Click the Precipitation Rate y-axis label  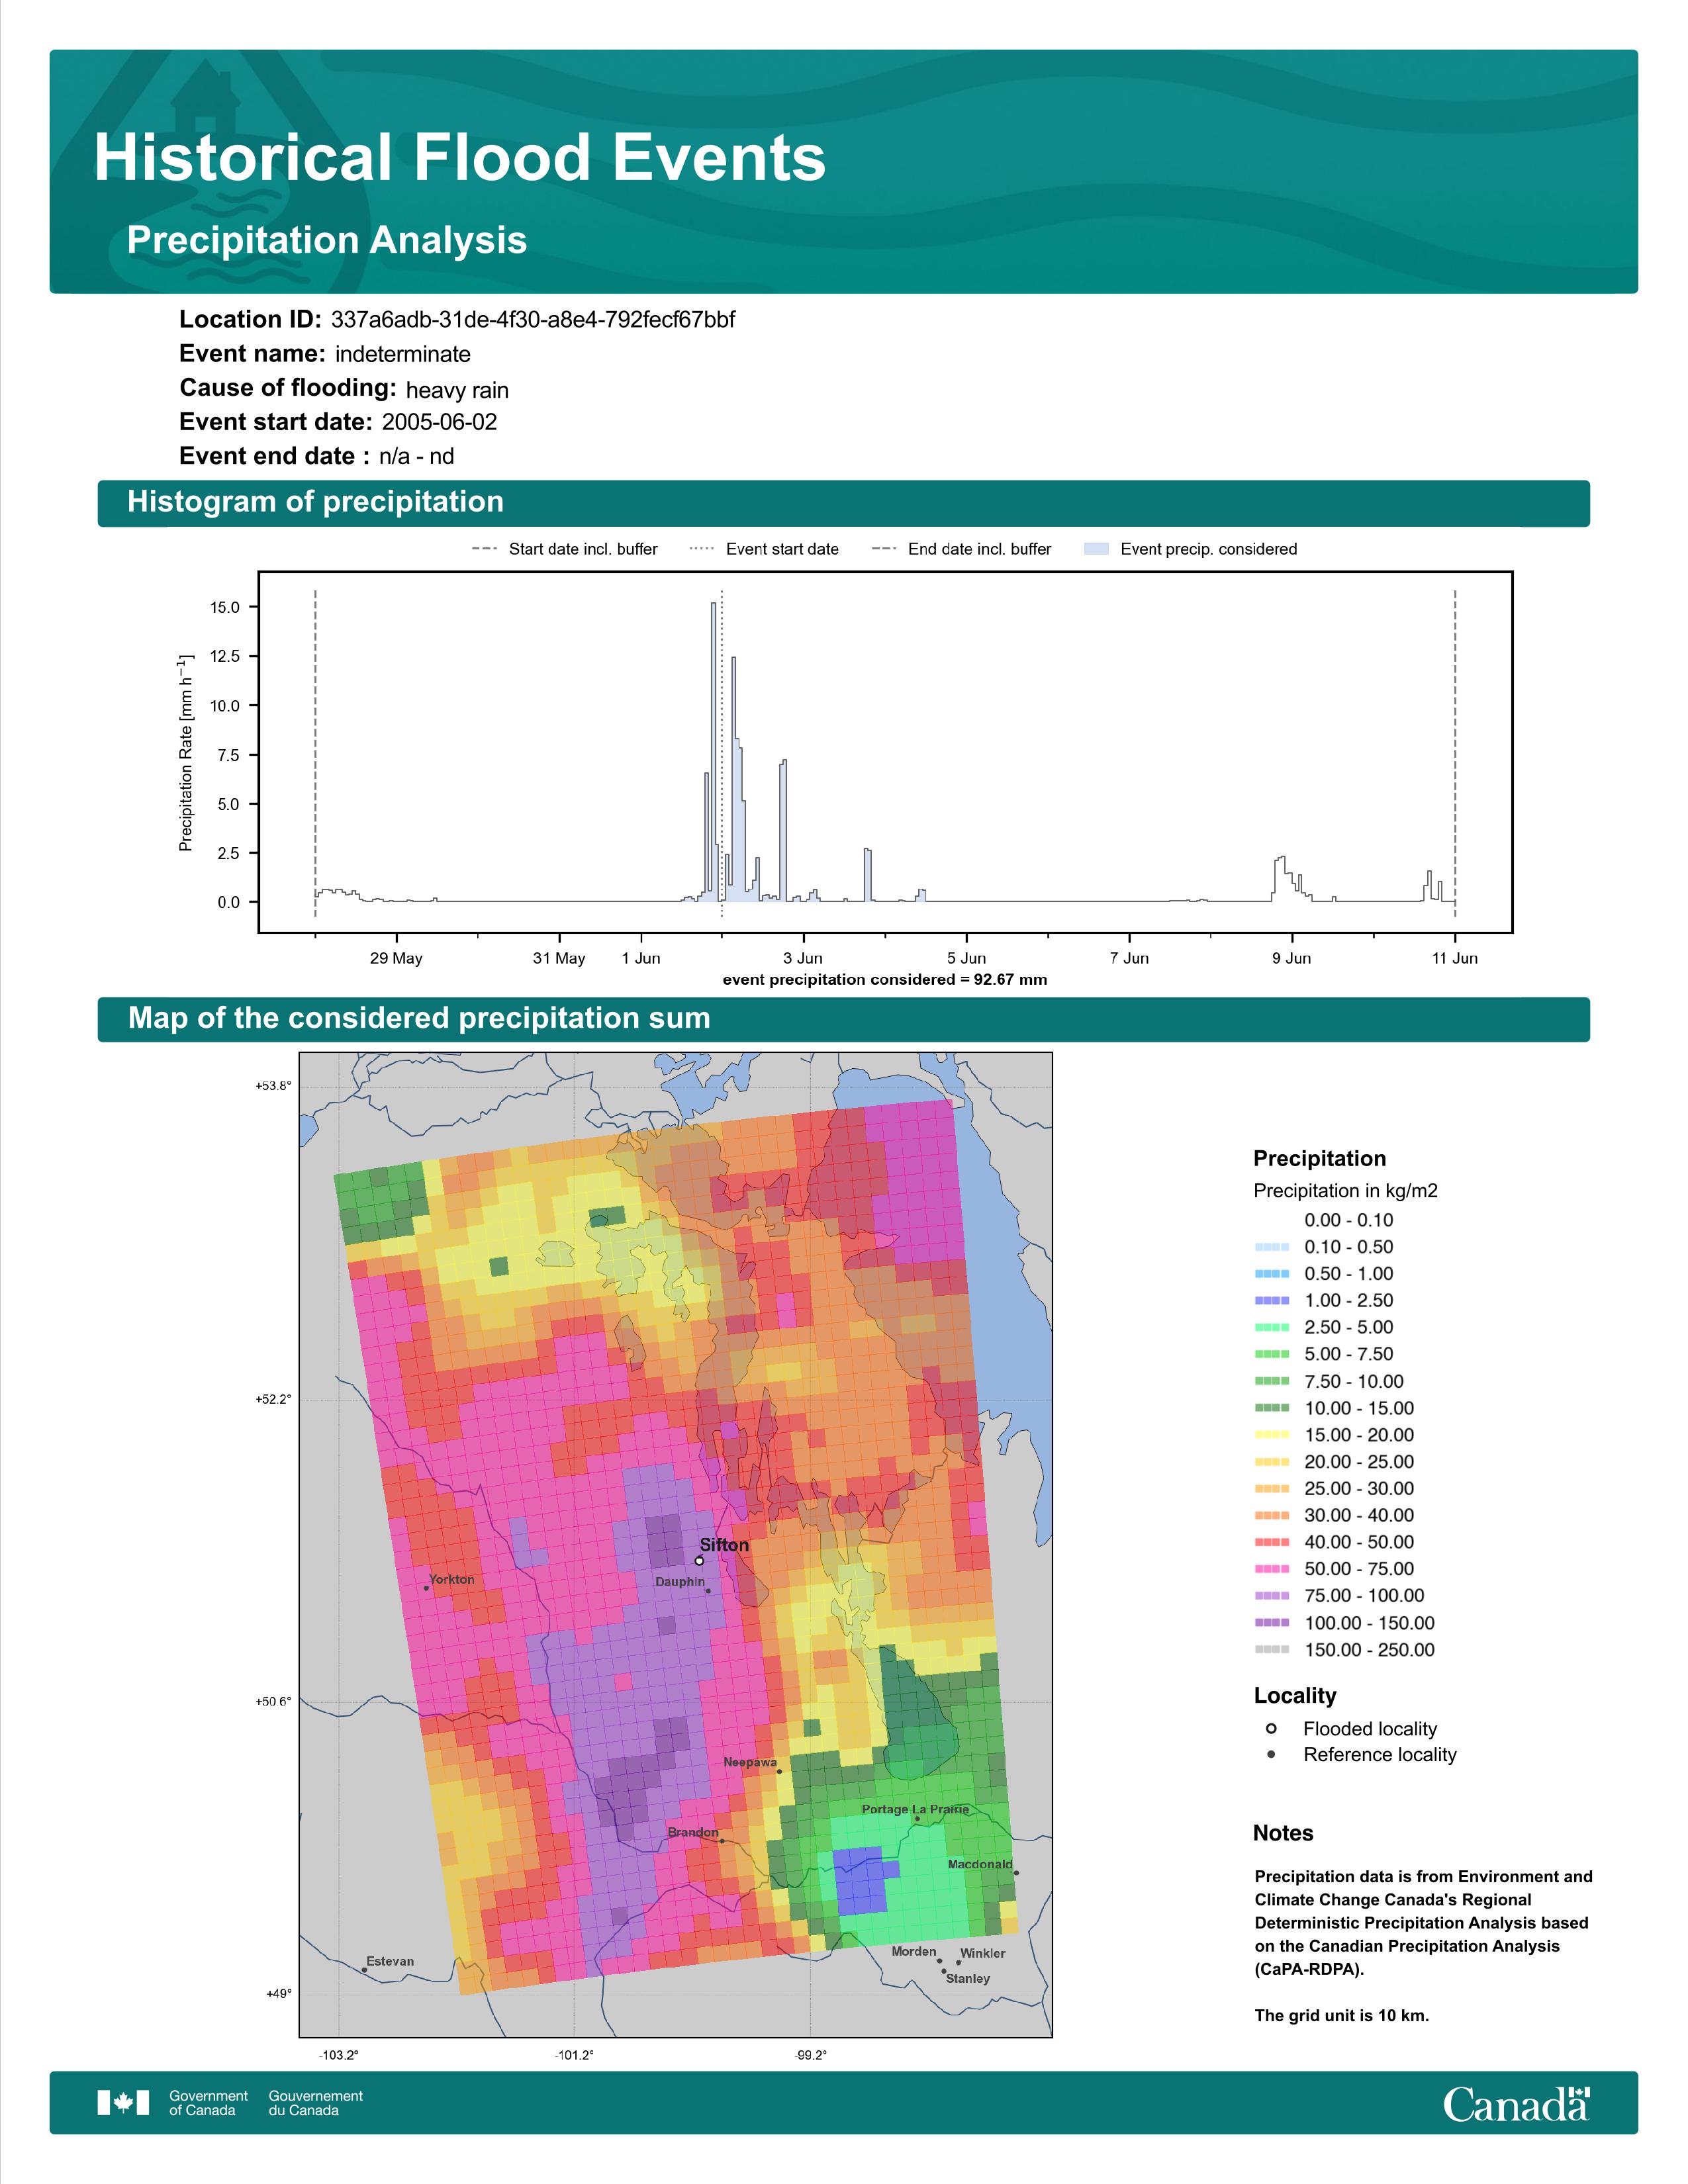[186, 753]
